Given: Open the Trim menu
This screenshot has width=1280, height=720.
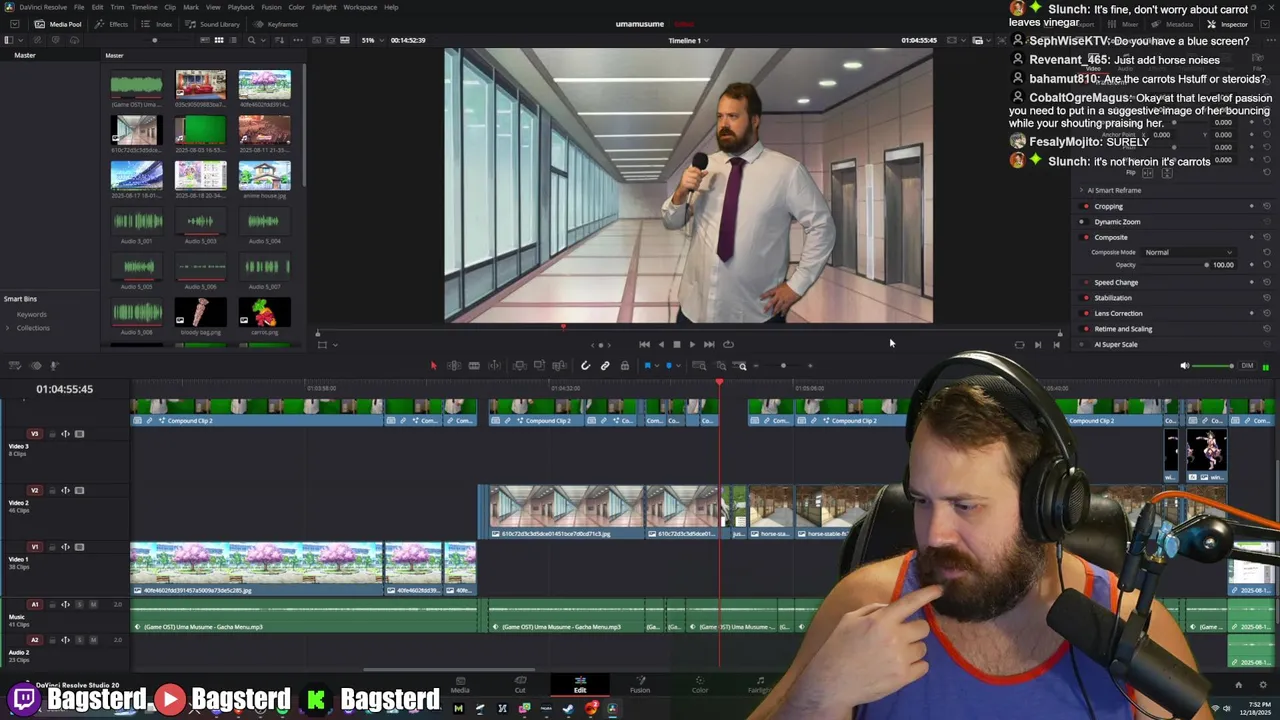Looking at the screenshot, I should (x=117, y=7).
